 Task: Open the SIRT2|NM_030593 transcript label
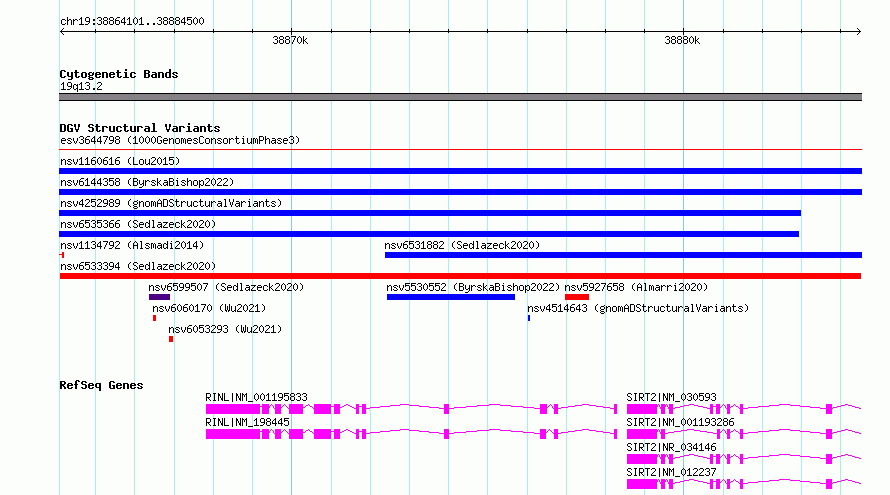click(671, 397)
